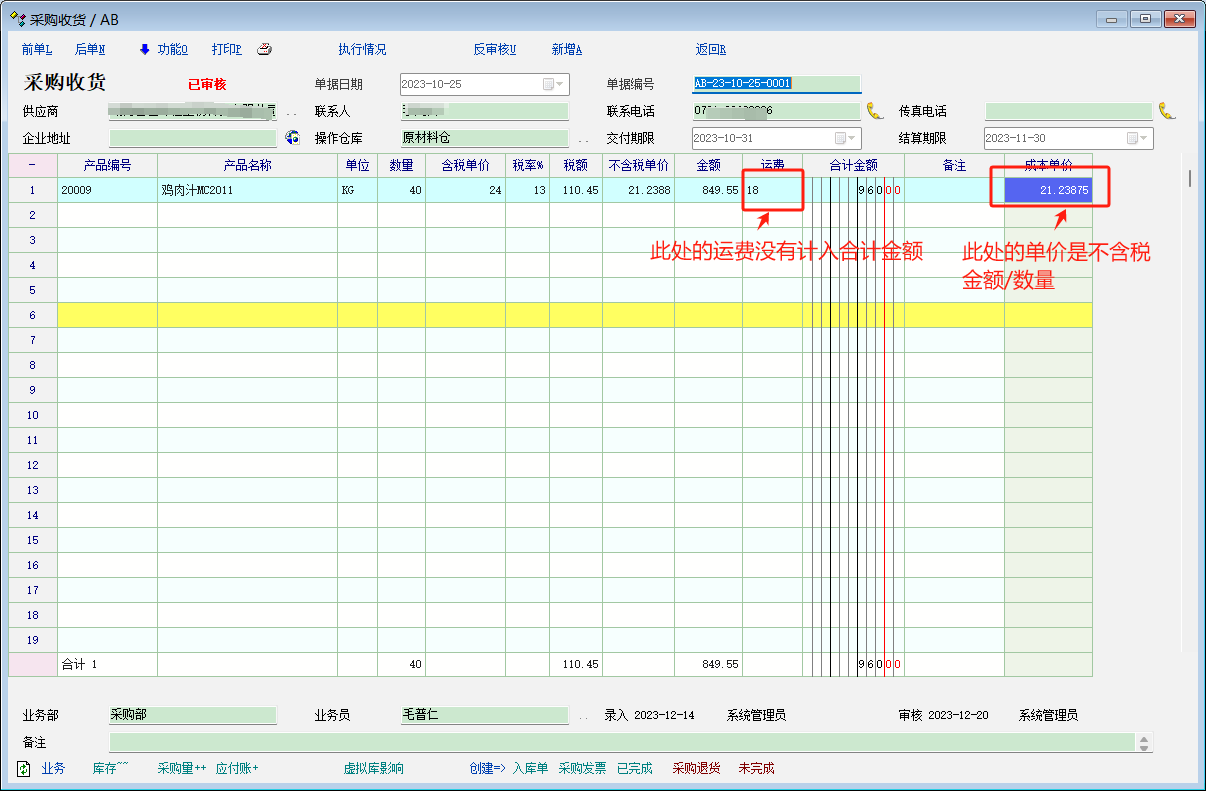Click the blue down-arrow 功能 icon
Viewport: 1206px width, 791px height.
coord(144,50)
